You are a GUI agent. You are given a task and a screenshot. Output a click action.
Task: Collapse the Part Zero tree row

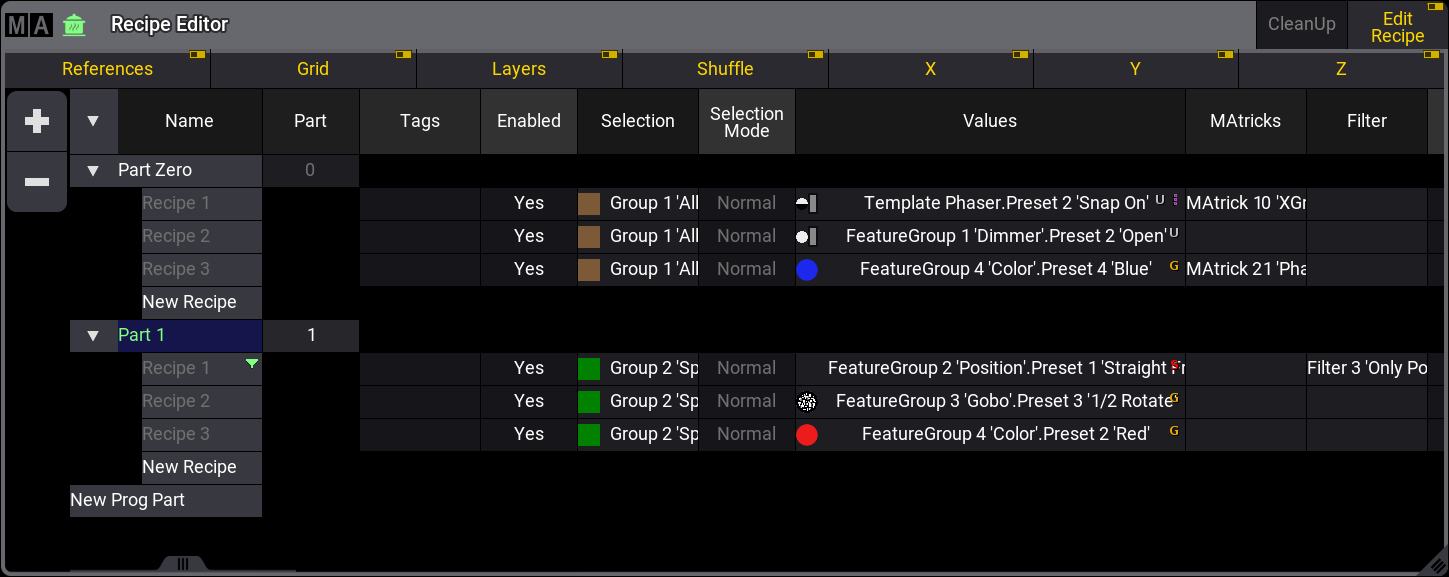pos(93,171)
